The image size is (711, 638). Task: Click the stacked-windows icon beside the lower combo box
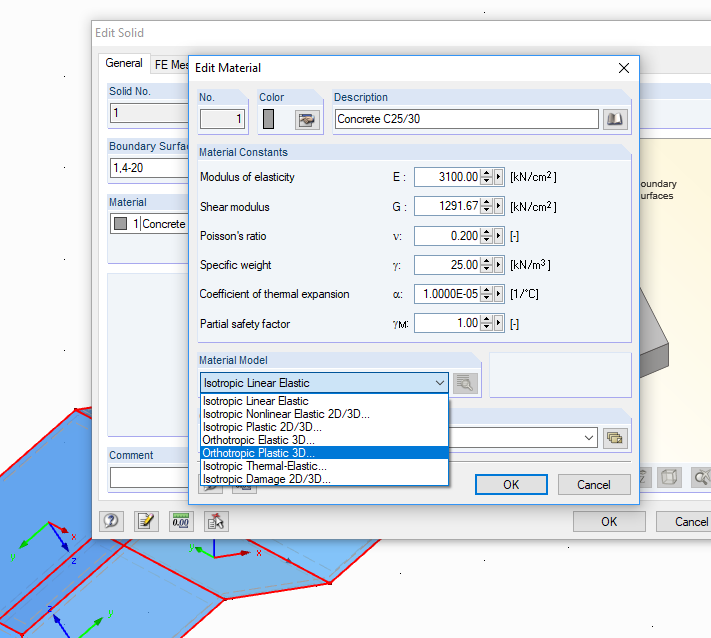[x=615, y=438]
